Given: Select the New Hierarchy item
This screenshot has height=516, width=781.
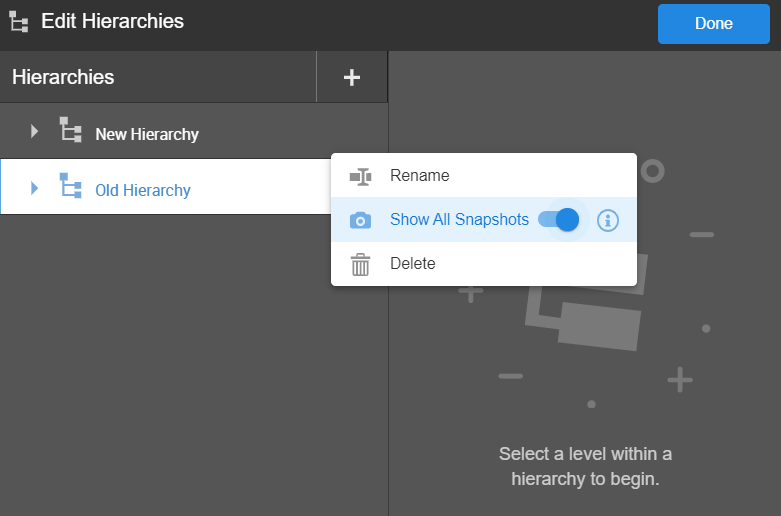Looking at the screenshot, I should click(147, 134).
